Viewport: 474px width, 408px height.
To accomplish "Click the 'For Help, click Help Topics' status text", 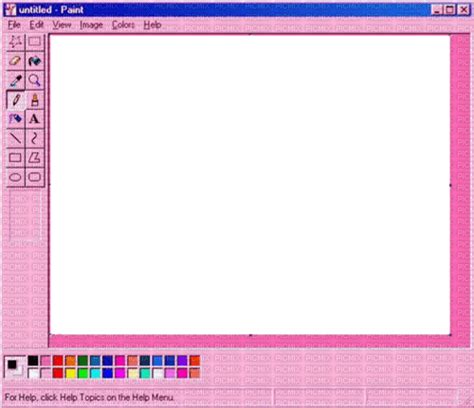I will coord(89,397).
